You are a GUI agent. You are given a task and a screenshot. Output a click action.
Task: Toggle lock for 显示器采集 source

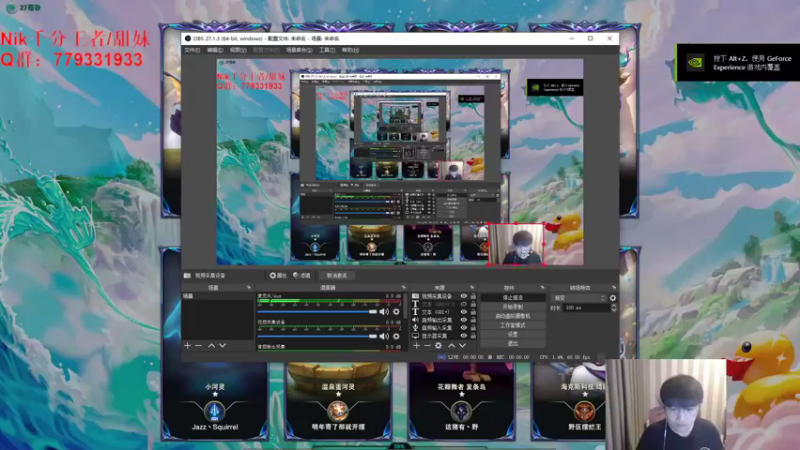(x=473, y=336)
